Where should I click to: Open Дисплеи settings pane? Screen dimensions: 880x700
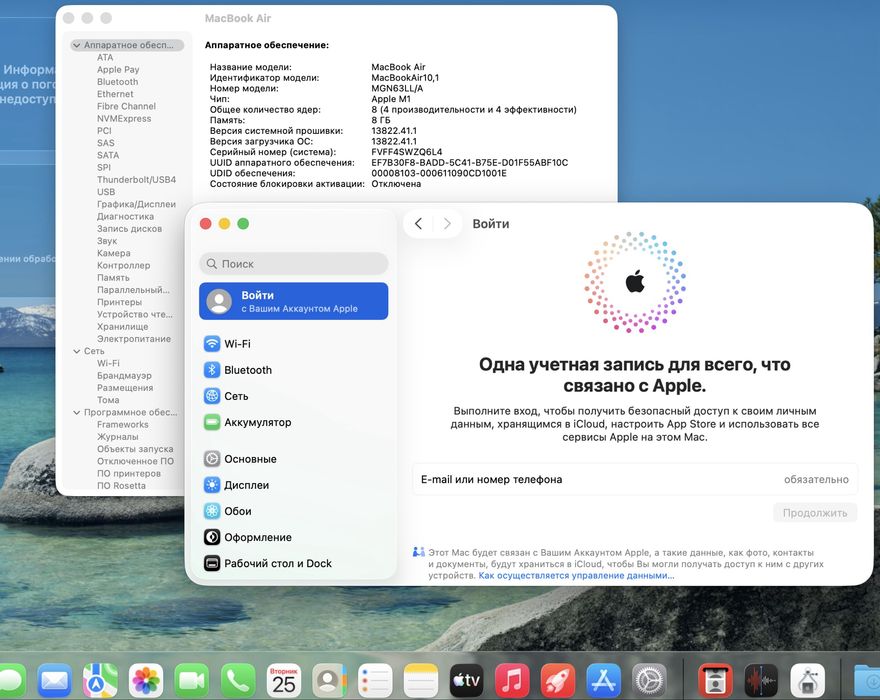tap(294, 485)
